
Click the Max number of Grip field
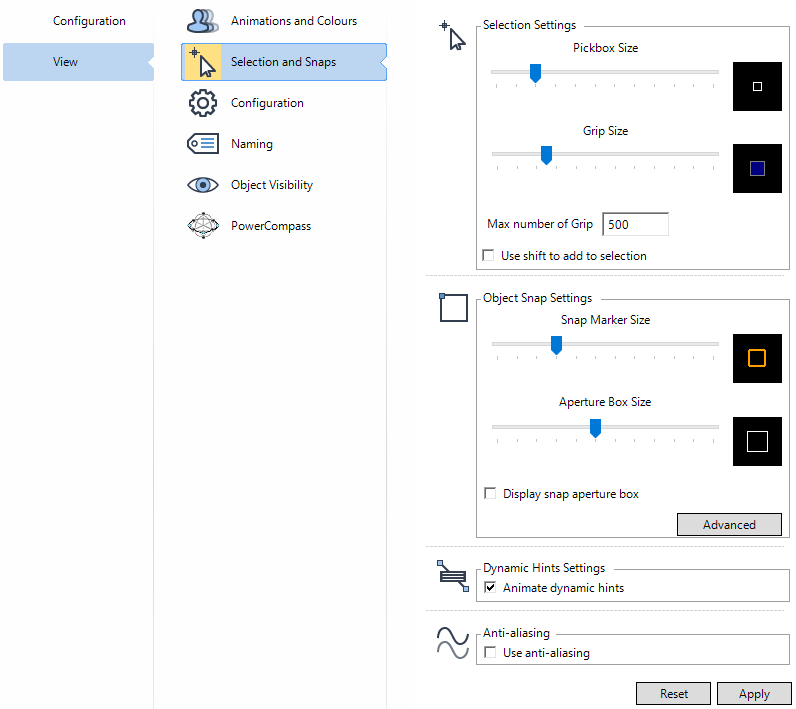(635, 225)
